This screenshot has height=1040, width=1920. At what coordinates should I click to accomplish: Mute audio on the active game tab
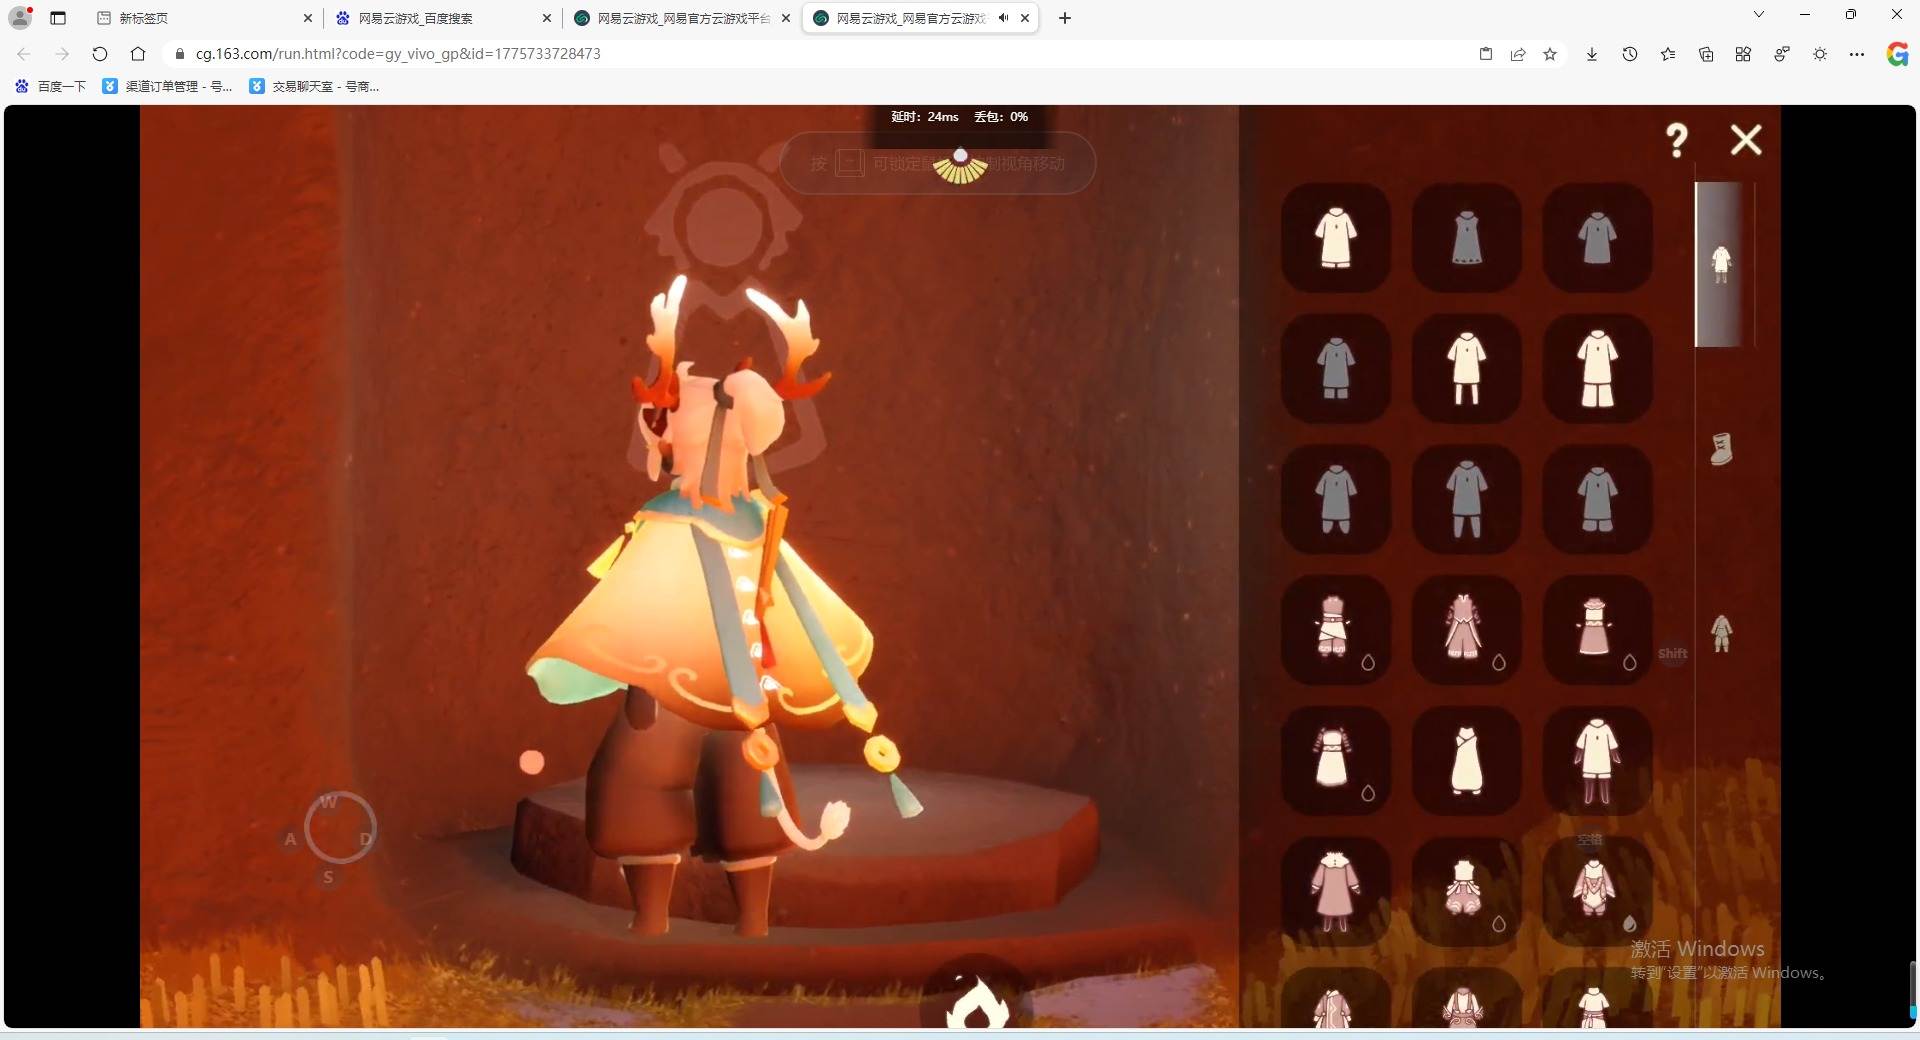tap(1003, 18)
